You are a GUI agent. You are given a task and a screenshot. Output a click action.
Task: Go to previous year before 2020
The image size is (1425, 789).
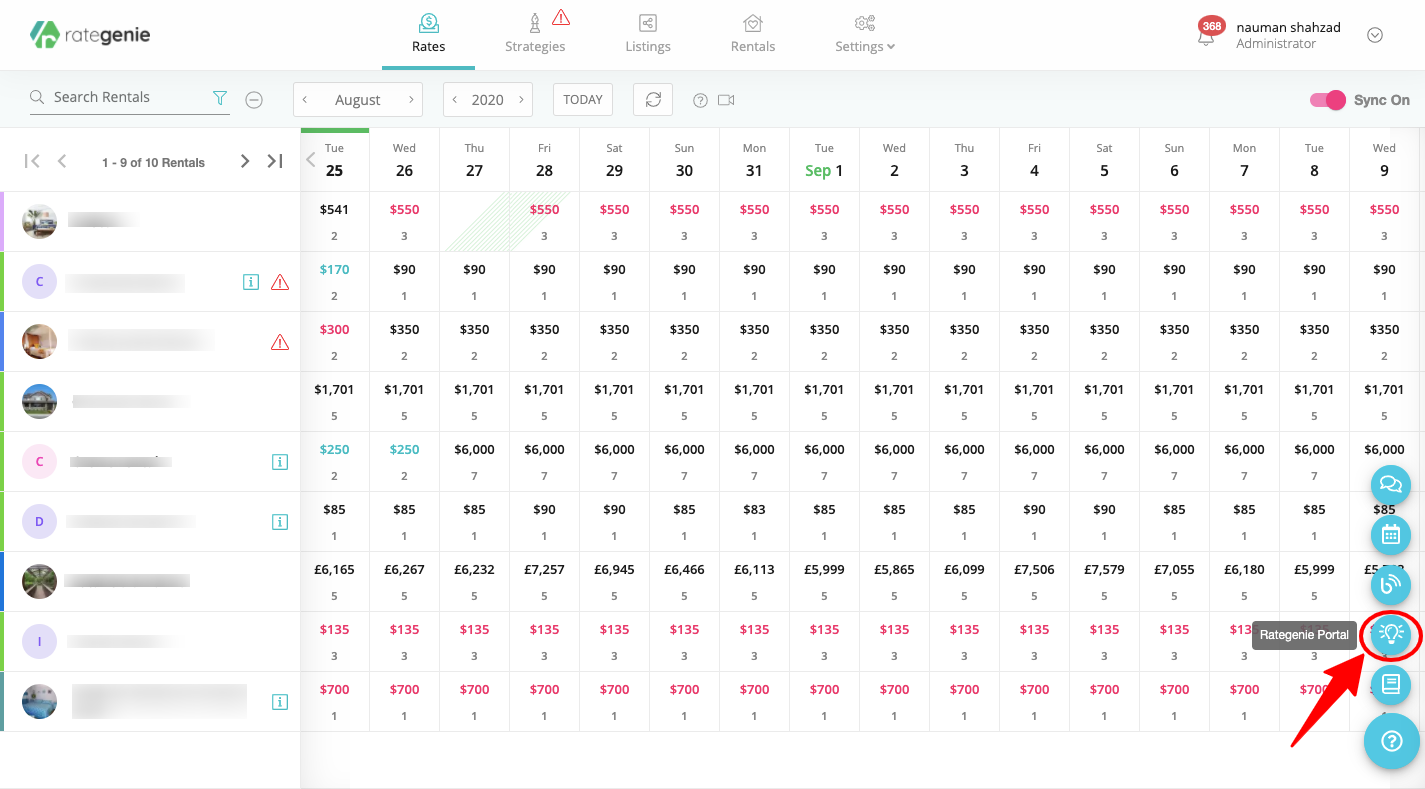[455, 100]
